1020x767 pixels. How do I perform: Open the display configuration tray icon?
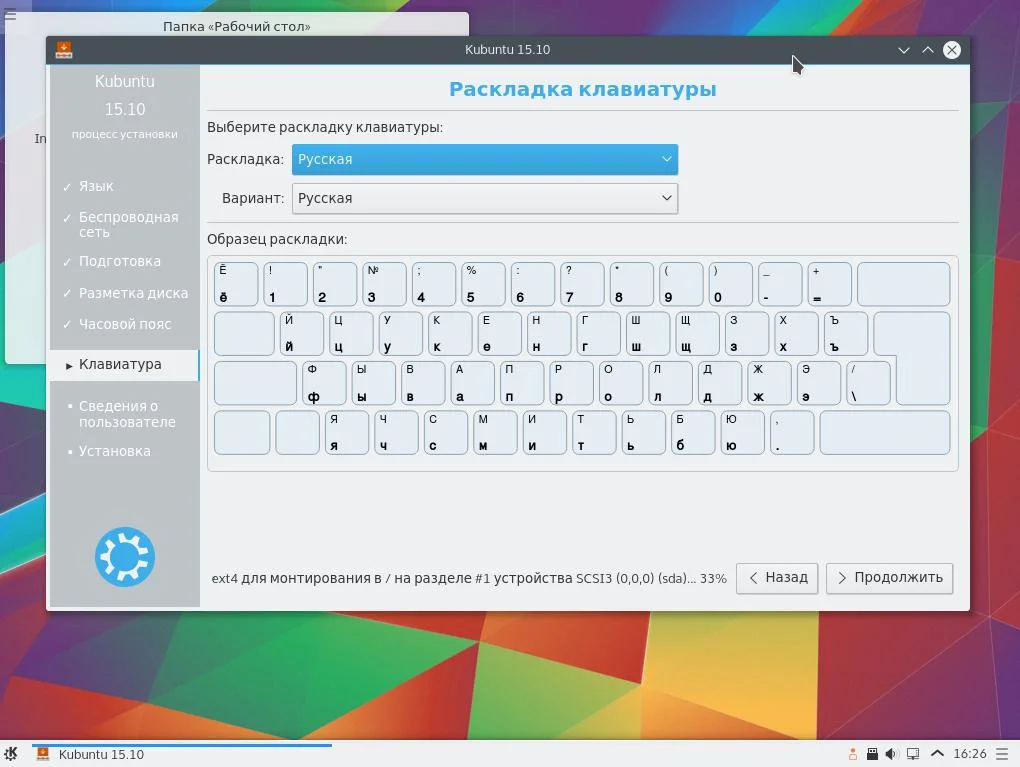click(913, 754)
